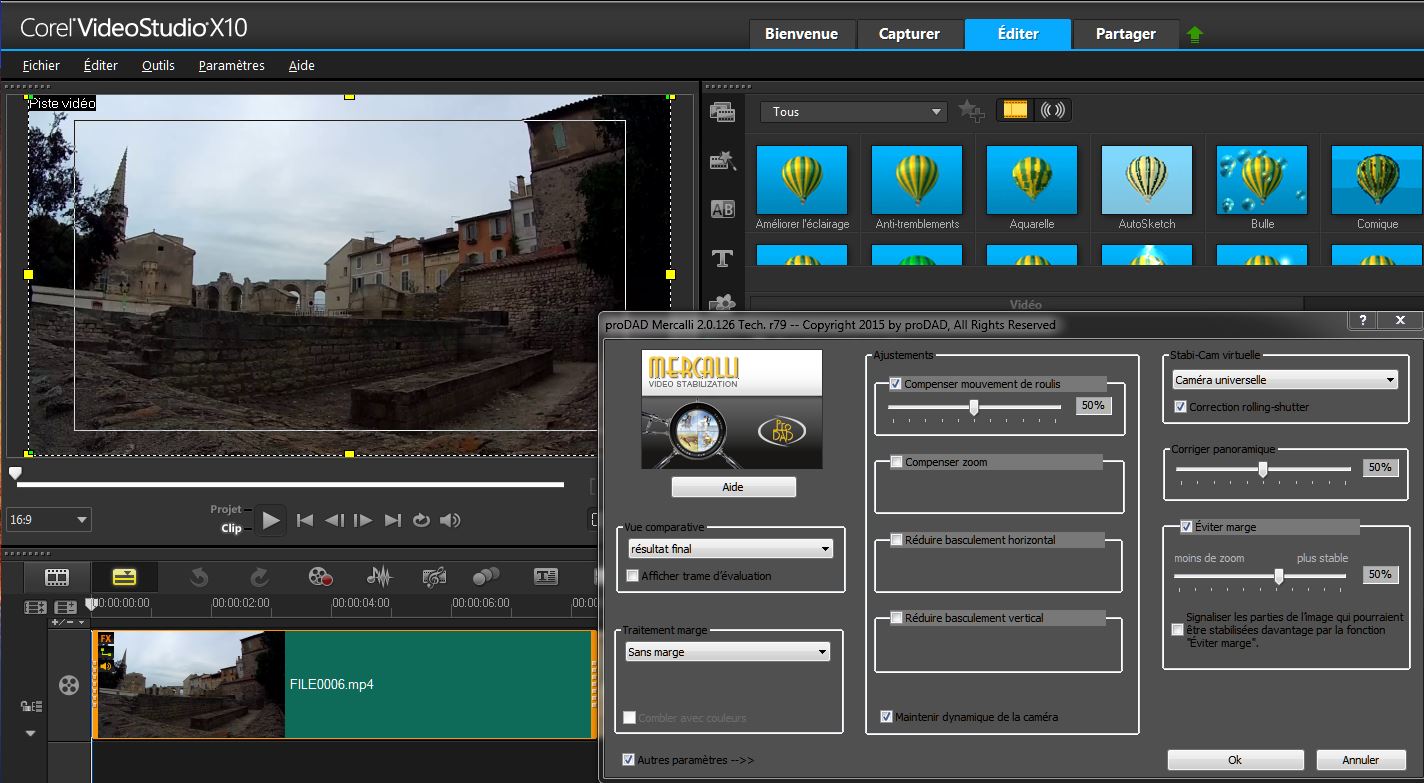Show audio filters icon

click(x=1052, y=111)
